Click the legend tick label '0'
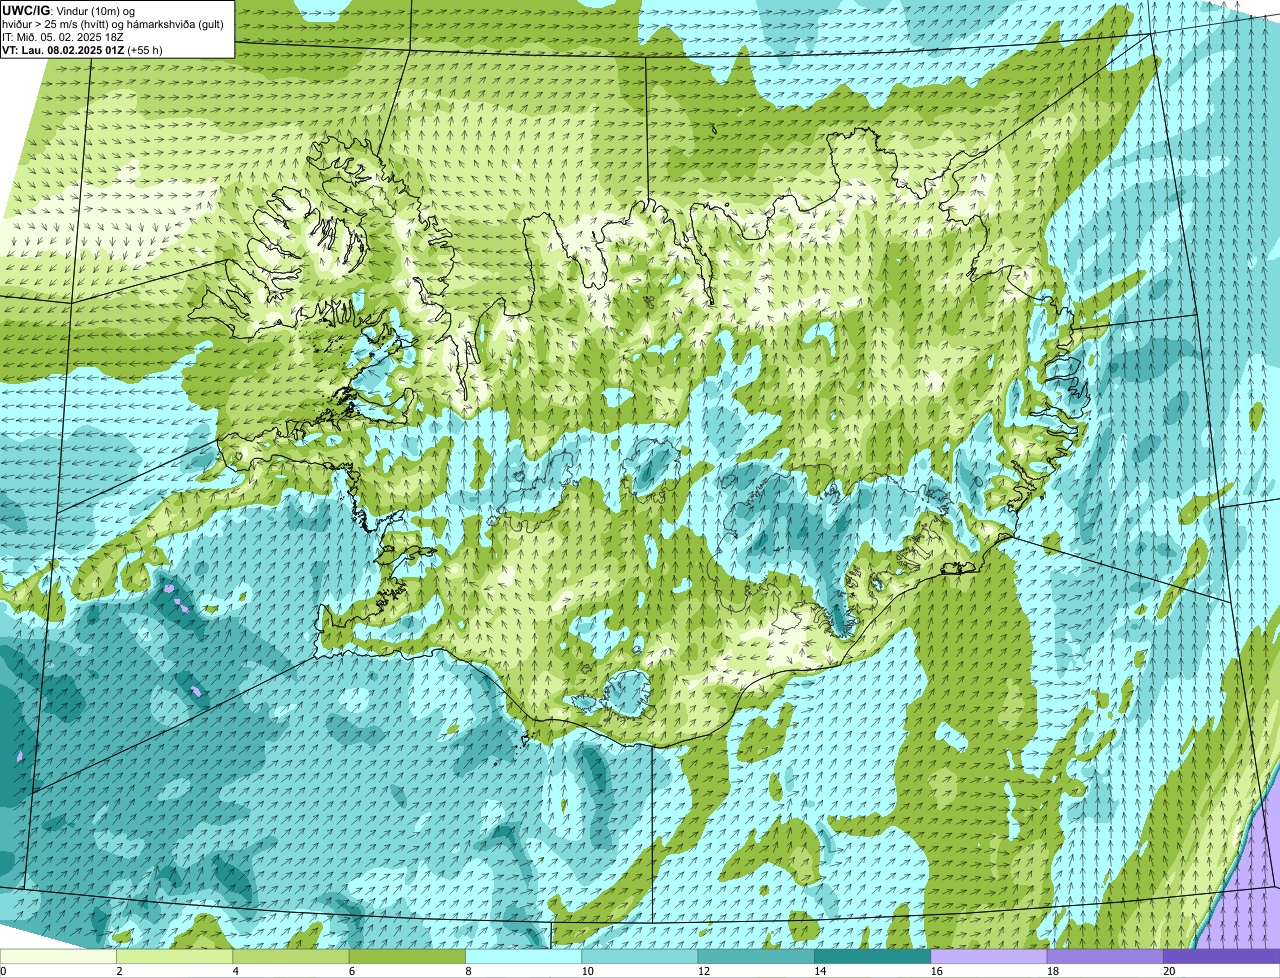Image resolution: width=1280 pixels, height=978 pixels. point(4,971)
